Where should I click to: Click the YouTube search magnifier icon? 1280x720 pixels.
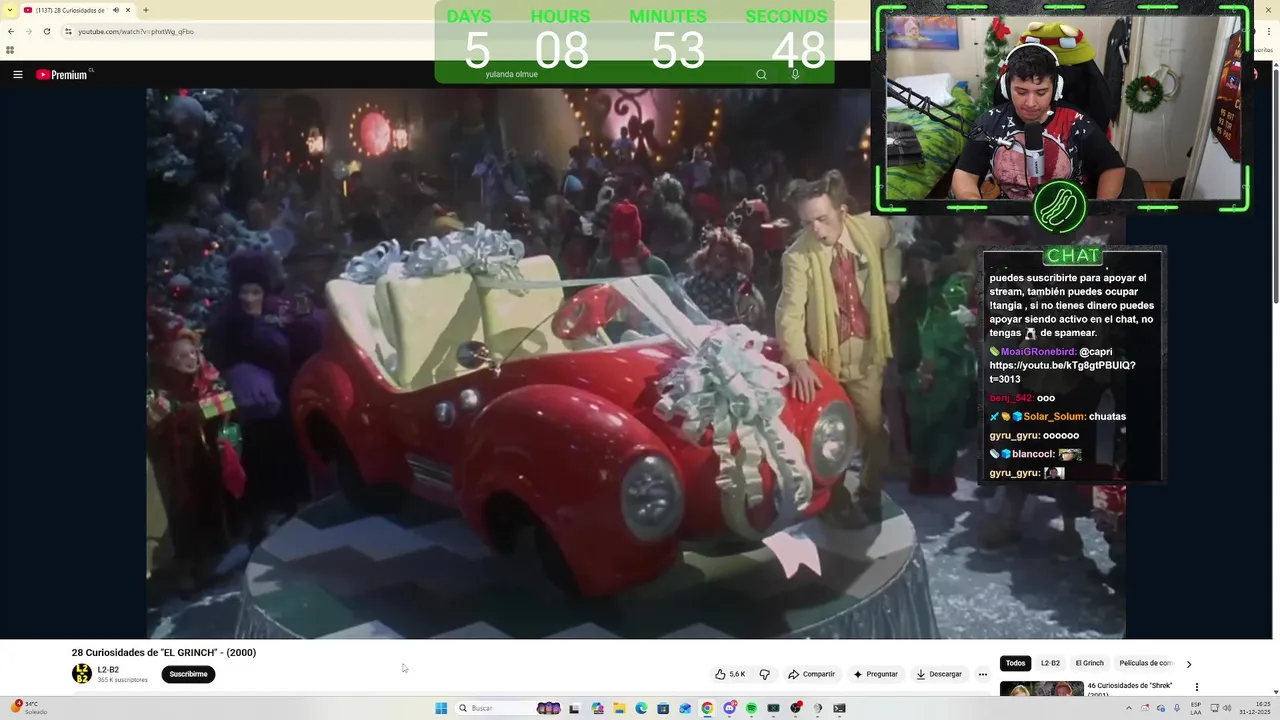pyautogui.click(x=761, y=74)
